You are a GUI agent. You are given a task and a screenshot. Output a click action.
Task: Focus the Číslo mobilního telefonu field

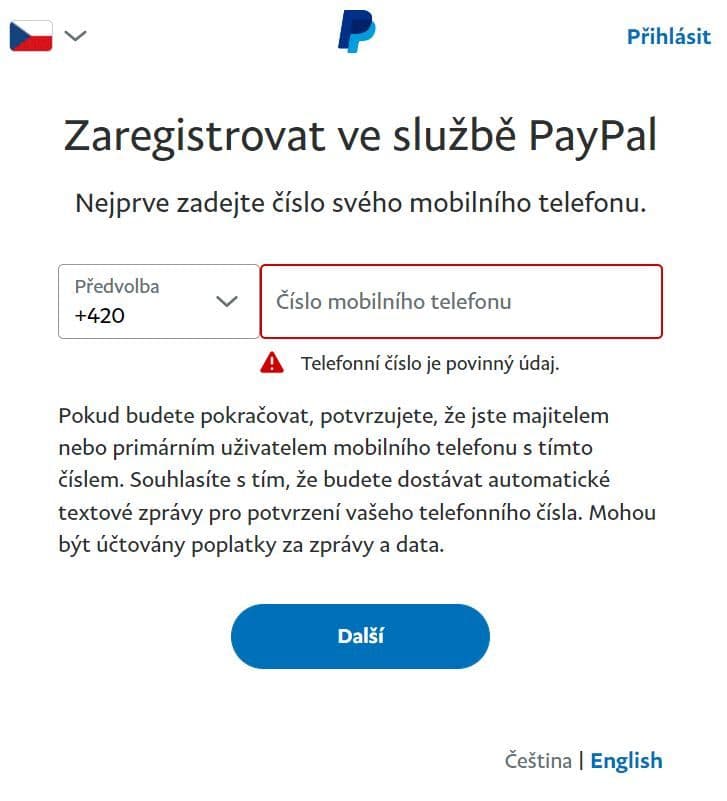[x=461, y=301]
